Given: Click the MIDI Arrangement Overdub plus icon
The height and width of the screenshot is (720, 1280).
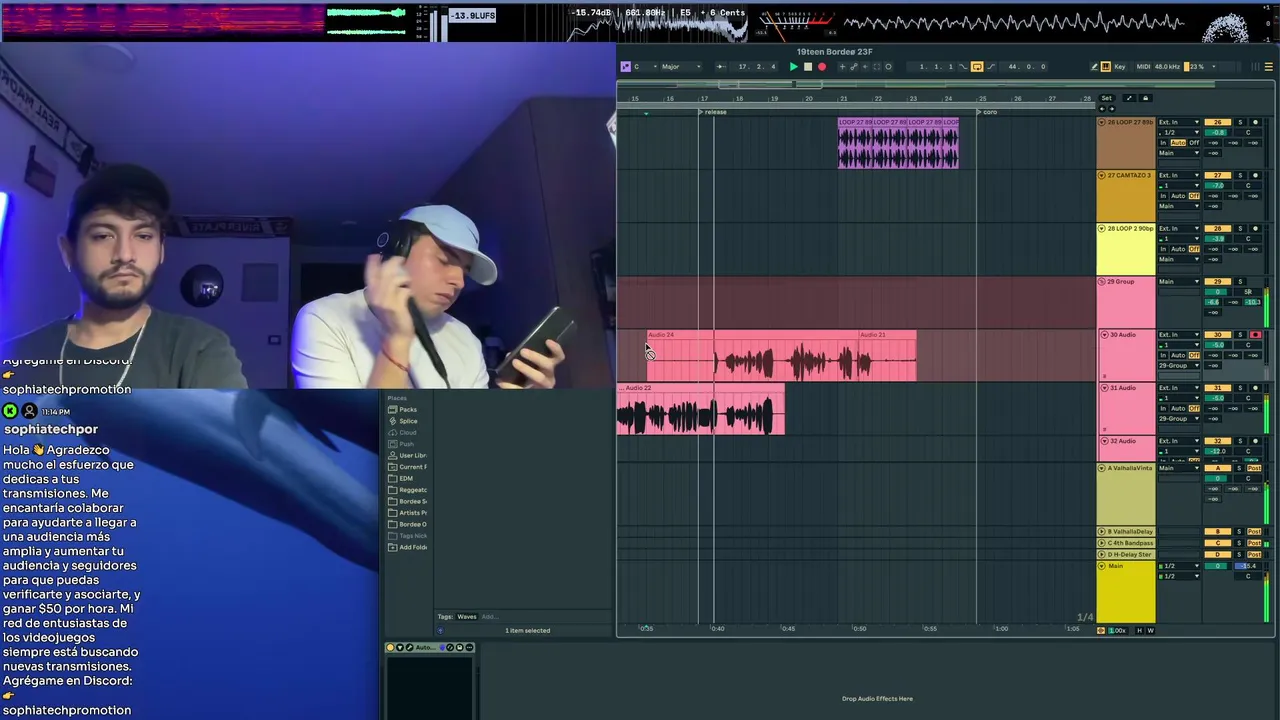Looking at the screenshot, I should click(x=842, y=67).
